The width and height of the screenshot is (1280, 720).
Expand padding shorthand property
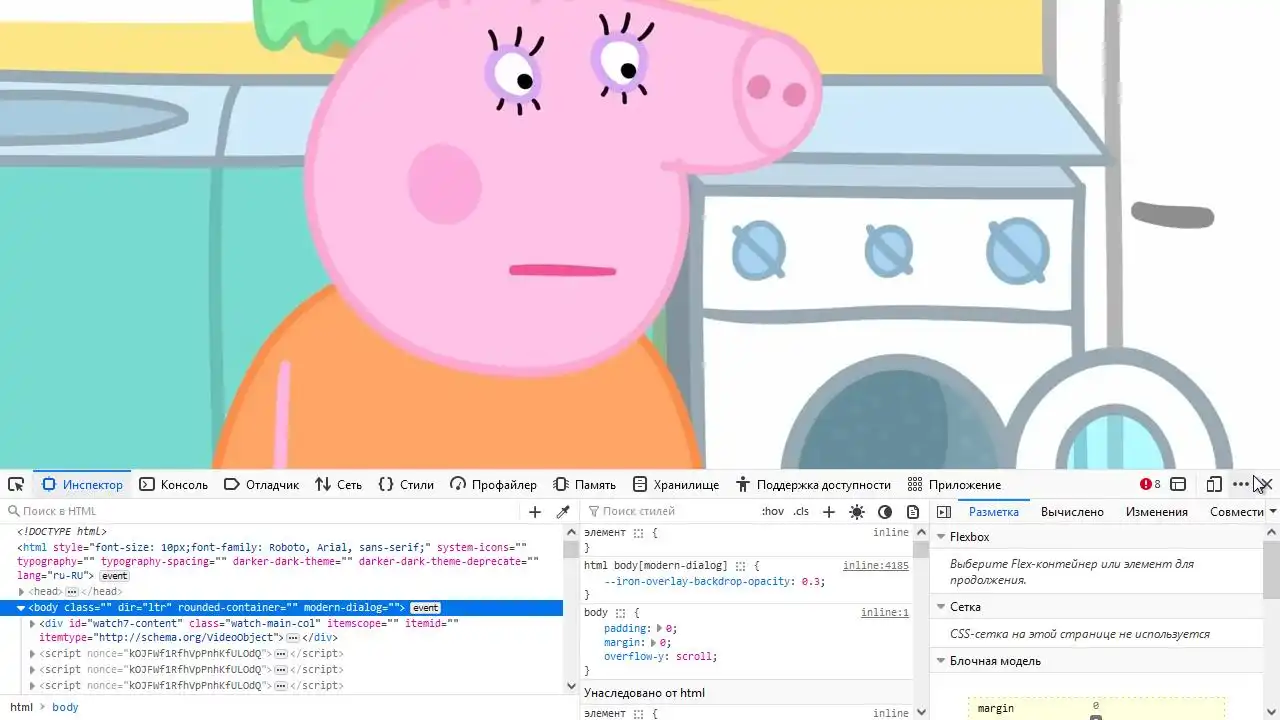coord(659,629)
